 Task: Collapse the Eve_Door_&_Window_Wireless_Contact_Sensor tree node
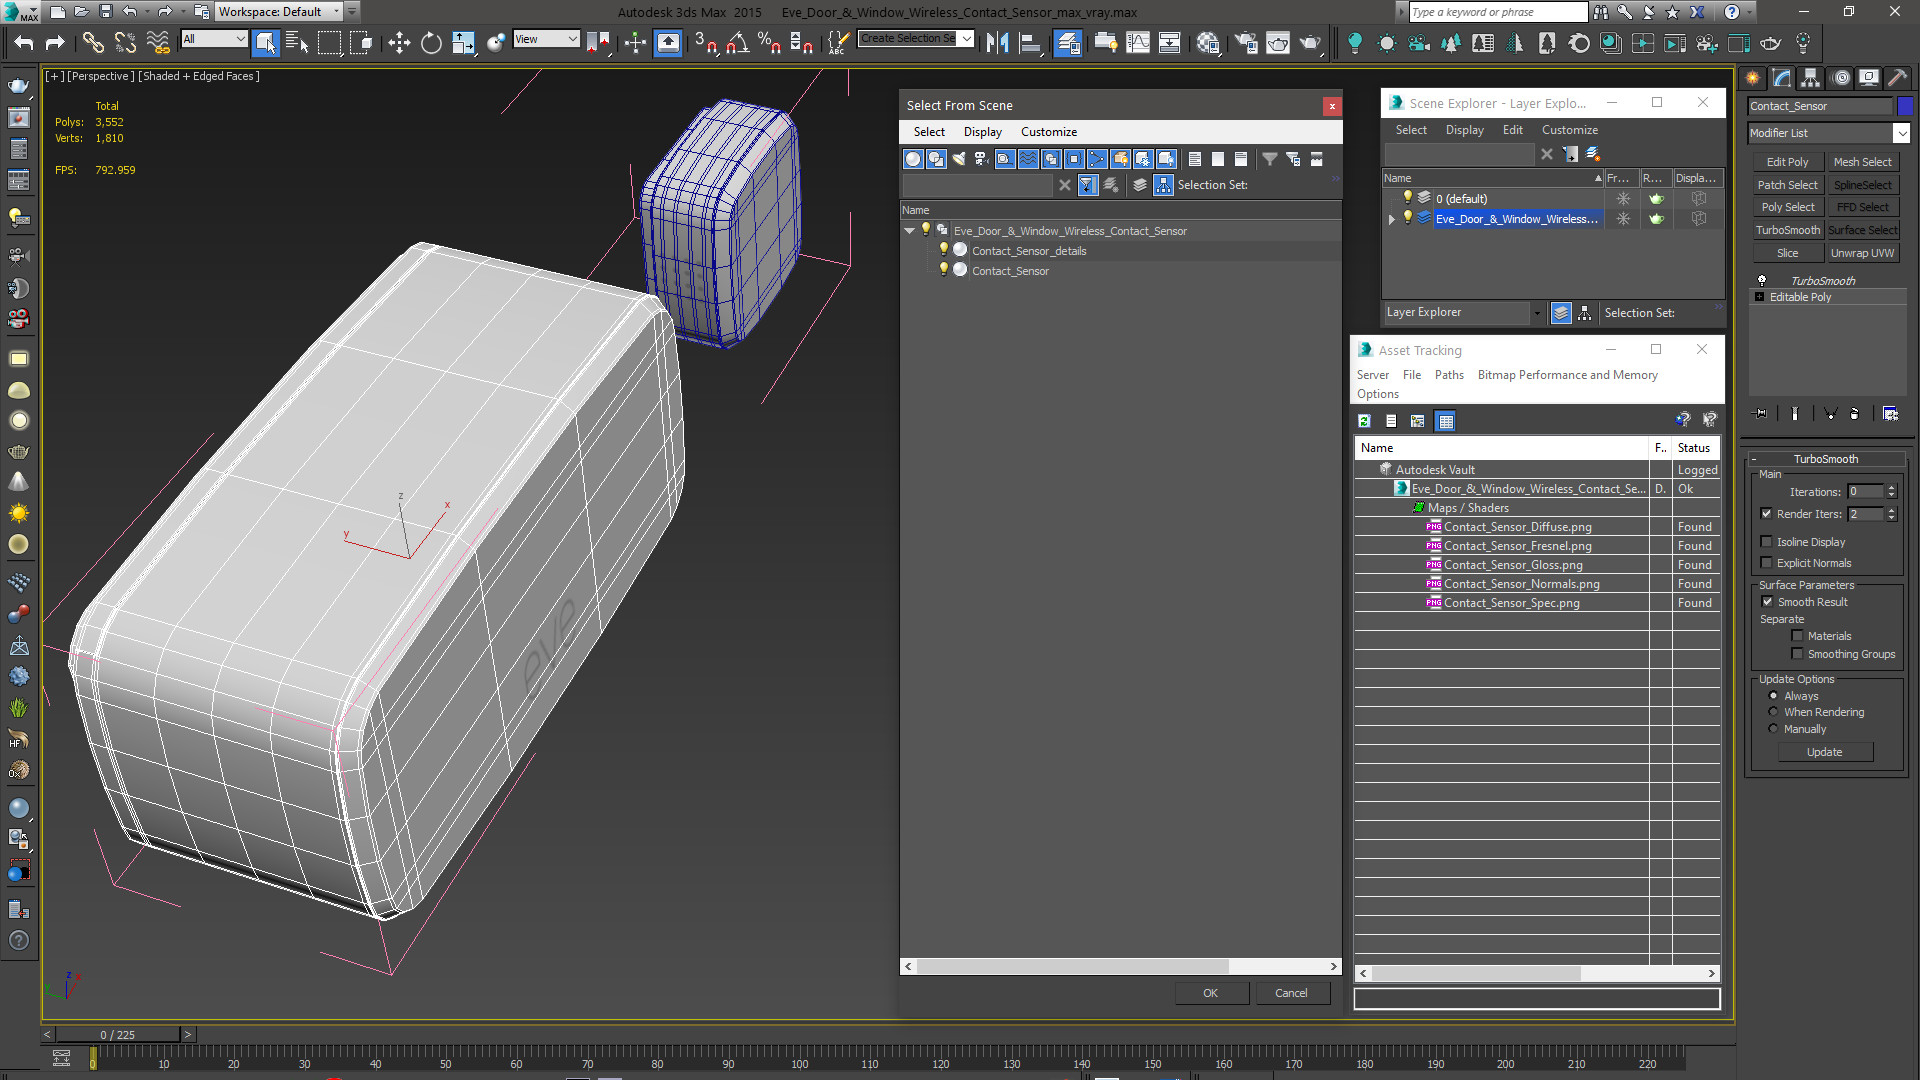(x=909, y=231)
